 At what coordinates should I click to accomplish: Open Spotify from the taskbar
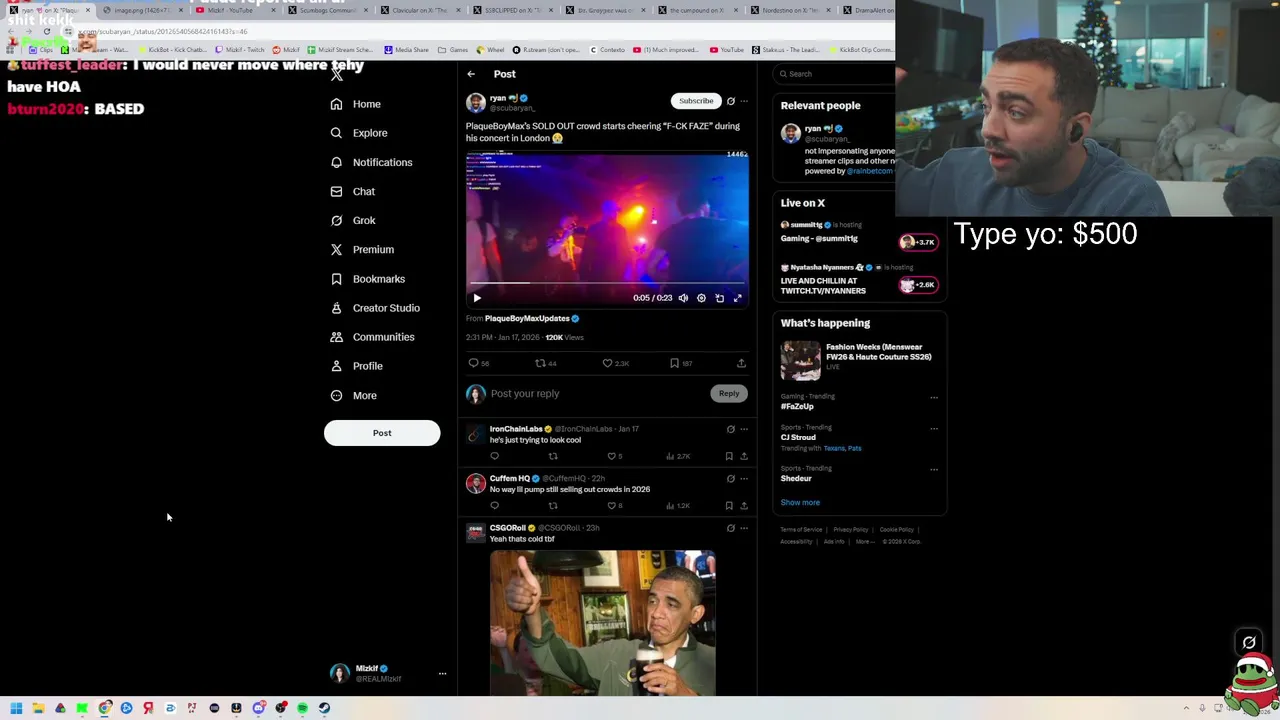click(x=302, y=708)
